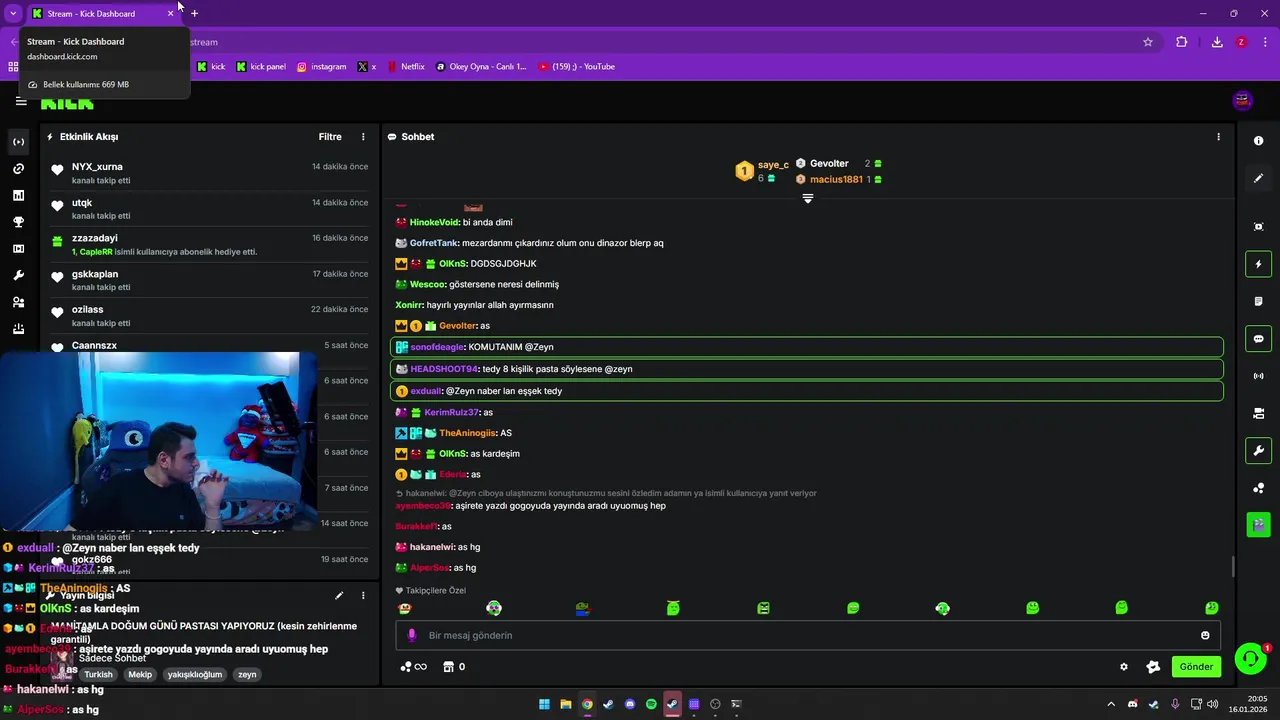Select NYX_xurna follow event in activity feed
The height and width of the screenshot is (720, 1280).
pos(210,173)
